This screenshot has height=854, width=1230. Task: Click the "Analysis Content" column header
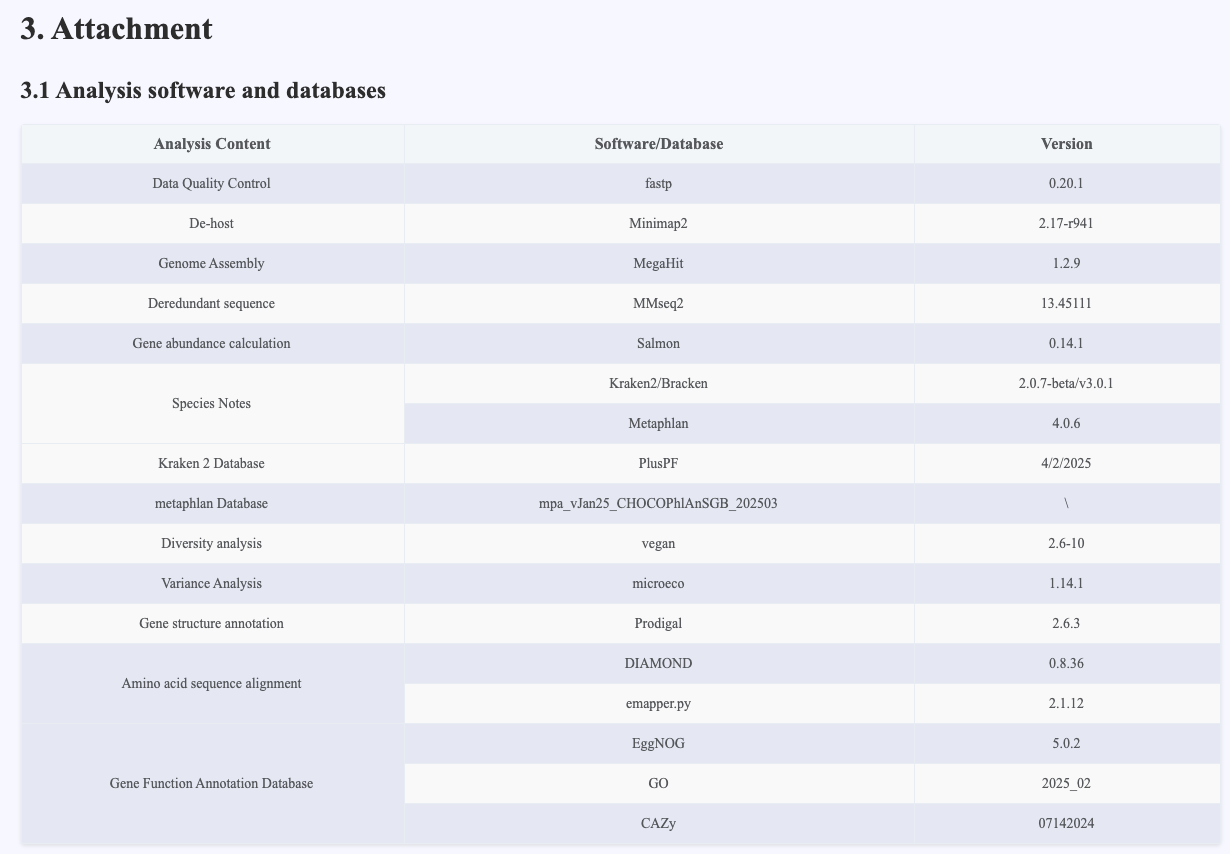click(212, 144)
